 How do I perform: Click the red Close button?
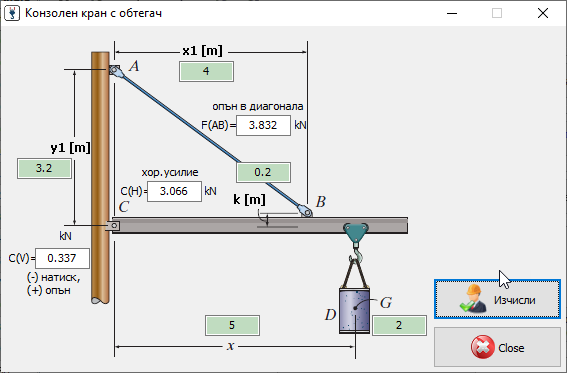click(x=497, y=347)
